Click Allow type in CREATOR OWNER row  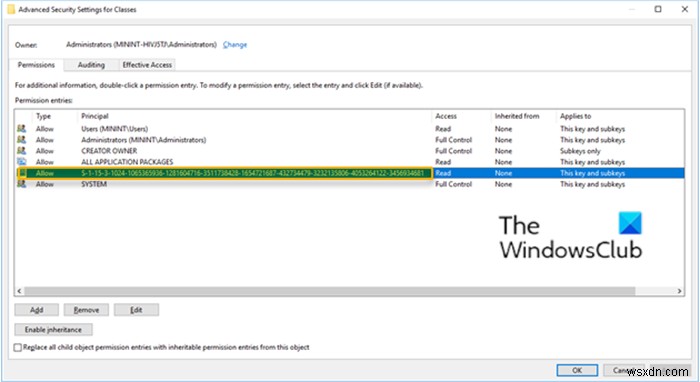coord(45,151)
